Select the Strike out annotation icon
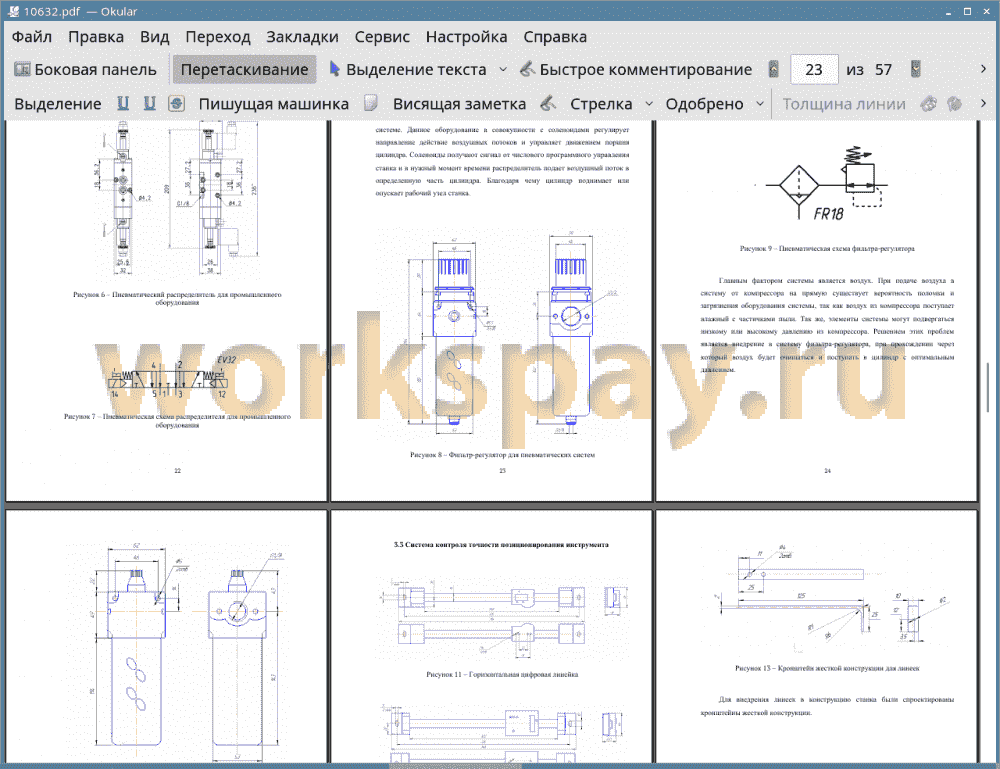The height and width of the screenshot is (769, 1000). pyautogui.click(x=177, y=103)
